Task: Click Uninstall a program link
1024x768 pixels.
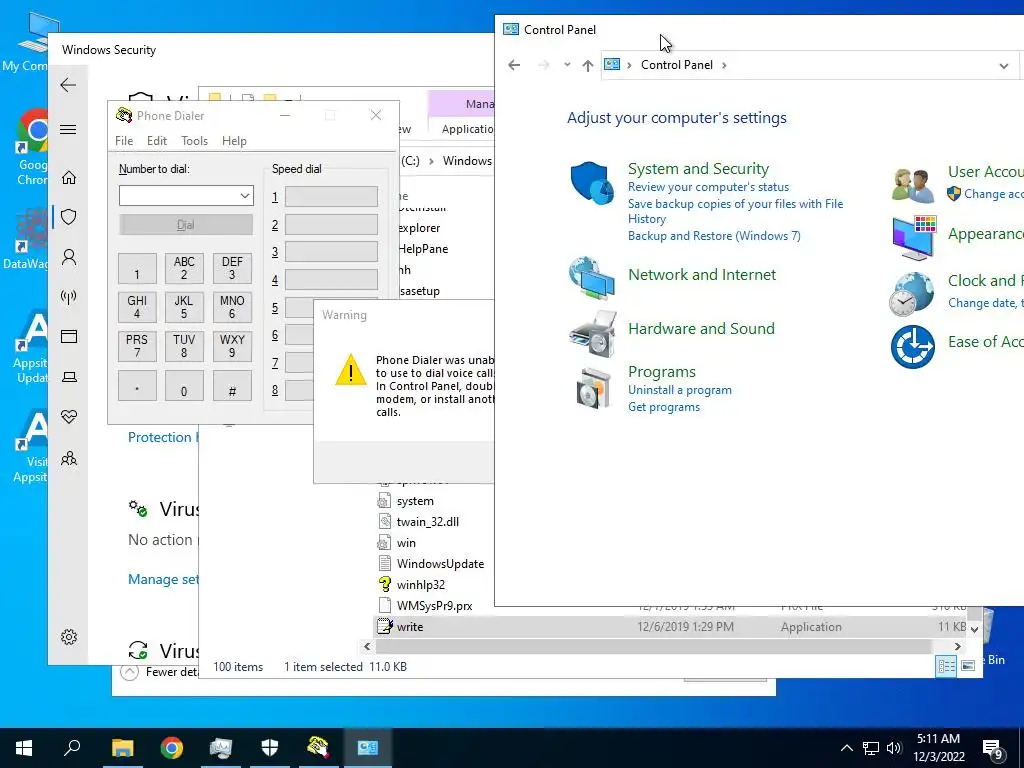Action: point(680,390)
